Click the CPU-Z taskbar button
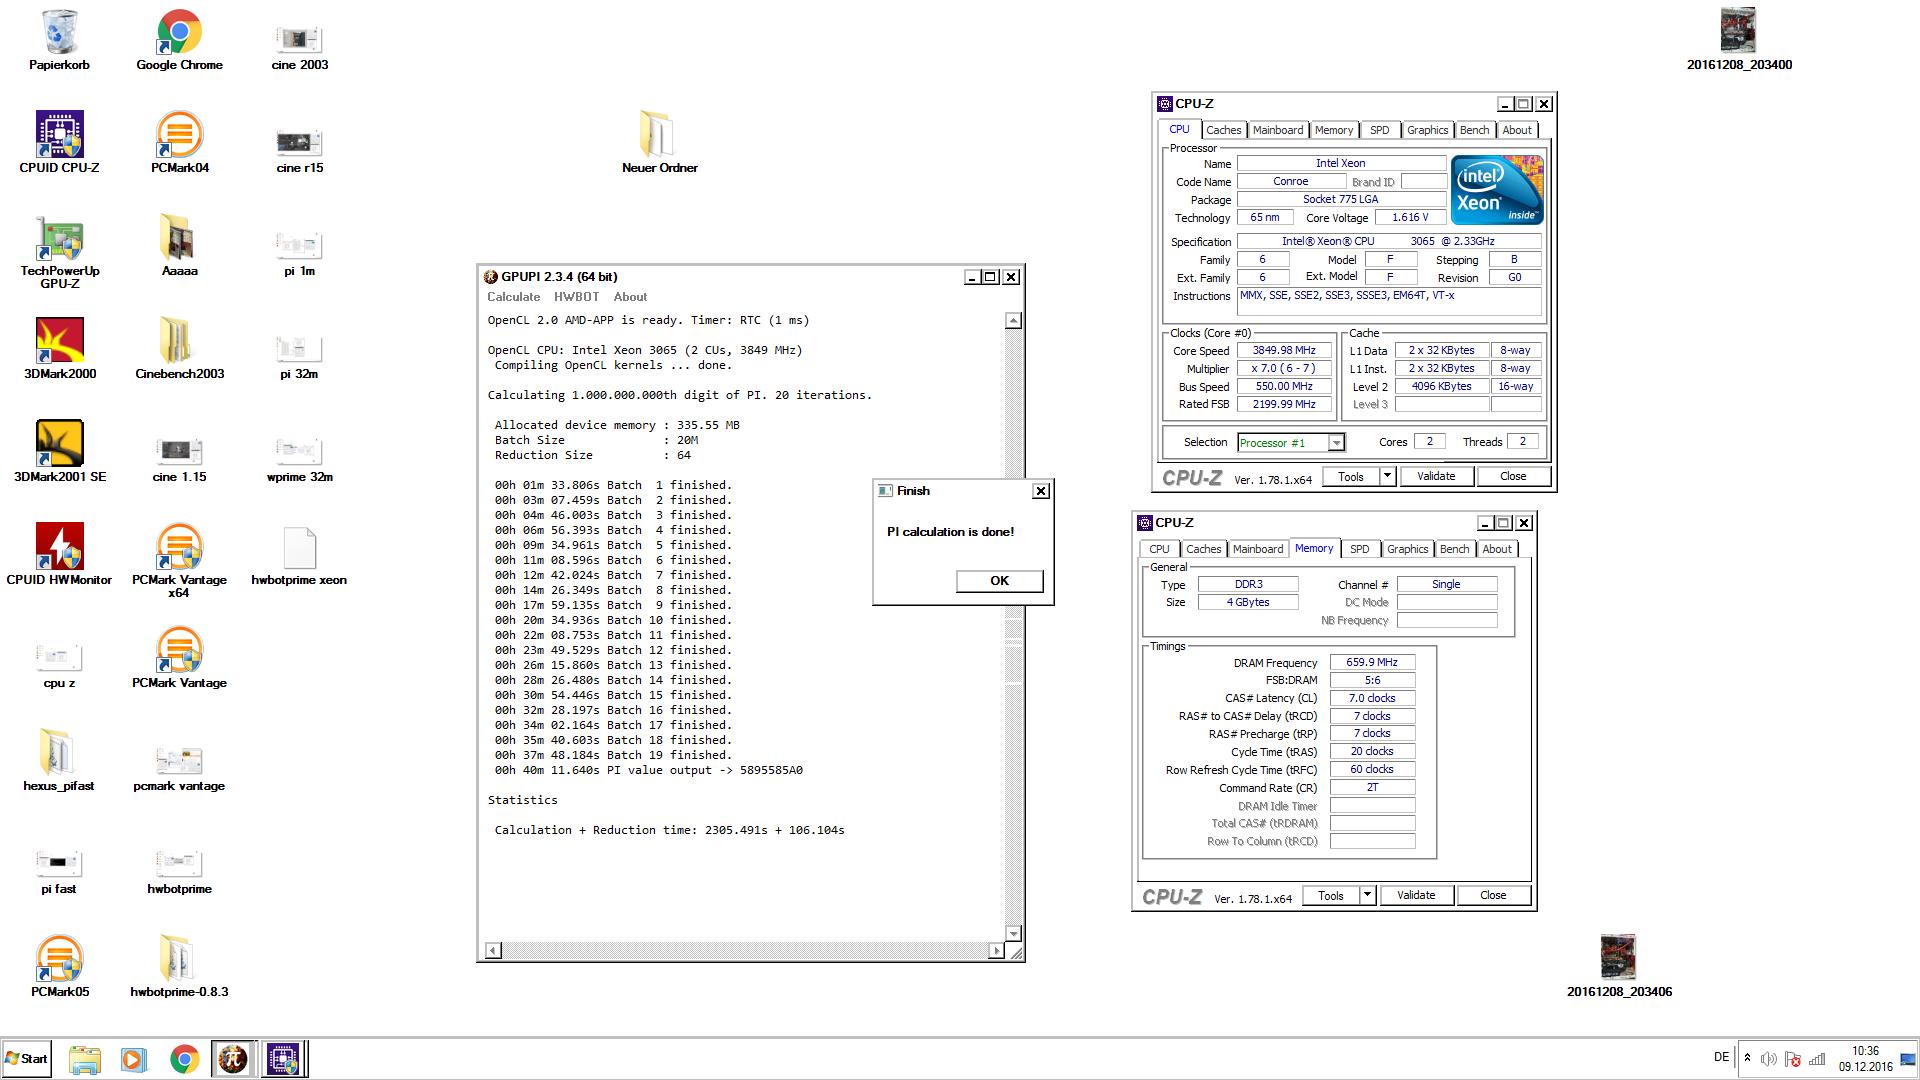 [283, 1059]
